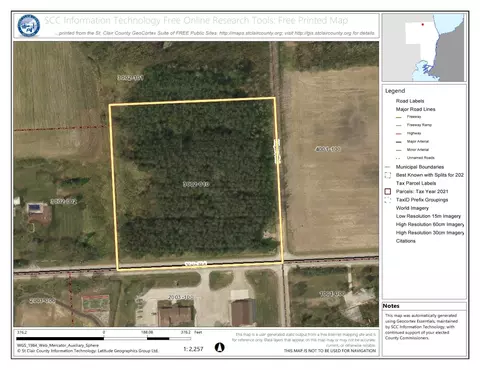480x370 pixels.
Task: Click the 'Feet' unit label on scale bar
Action: click(198, 332)
